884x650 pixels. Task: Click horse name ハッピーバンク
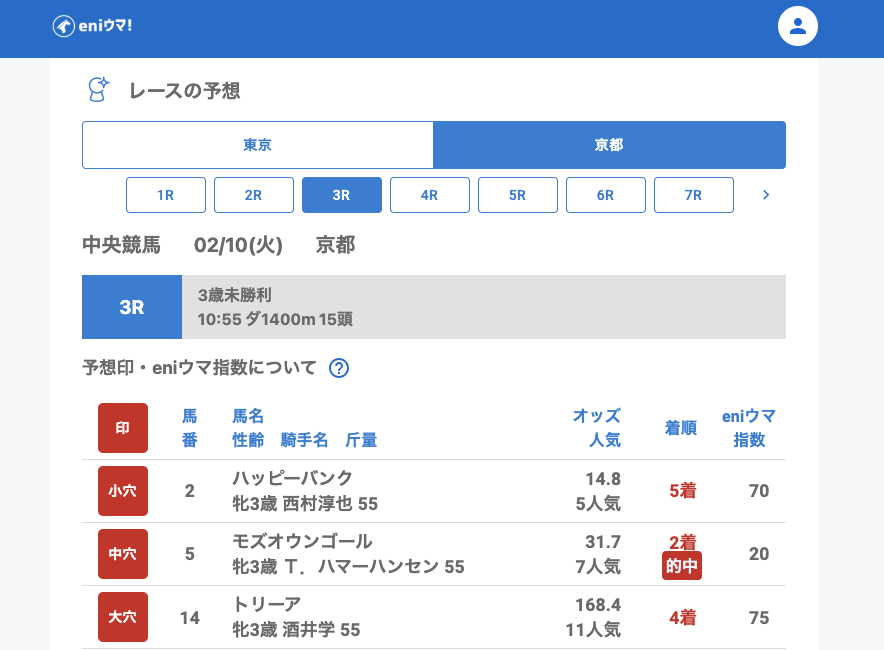pyautogui.click(x=292, y=478)
